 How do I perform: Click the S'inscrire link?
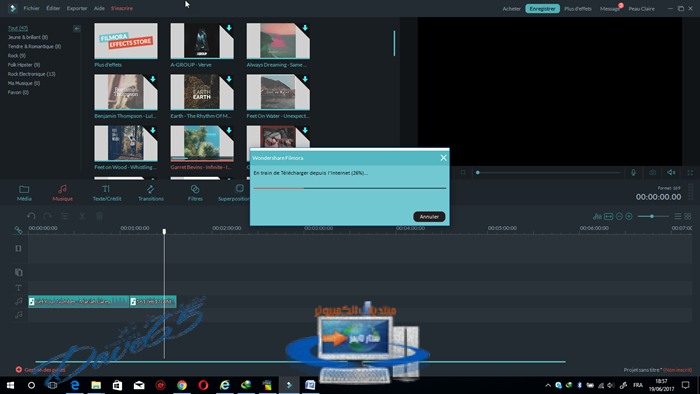click(x=122, y=8)
